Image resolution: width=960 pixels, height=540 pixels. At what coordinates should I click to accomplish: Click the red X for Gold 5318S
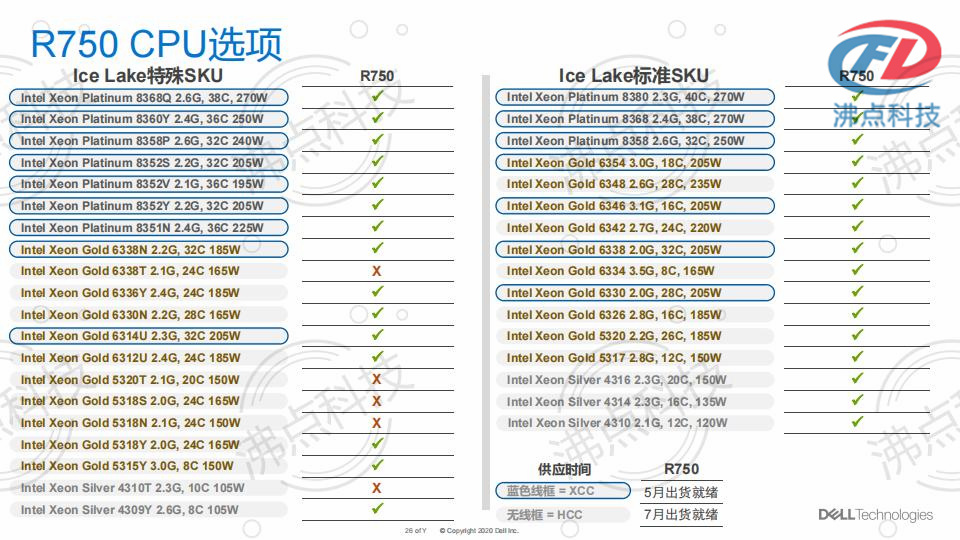[x=377, y=401]
